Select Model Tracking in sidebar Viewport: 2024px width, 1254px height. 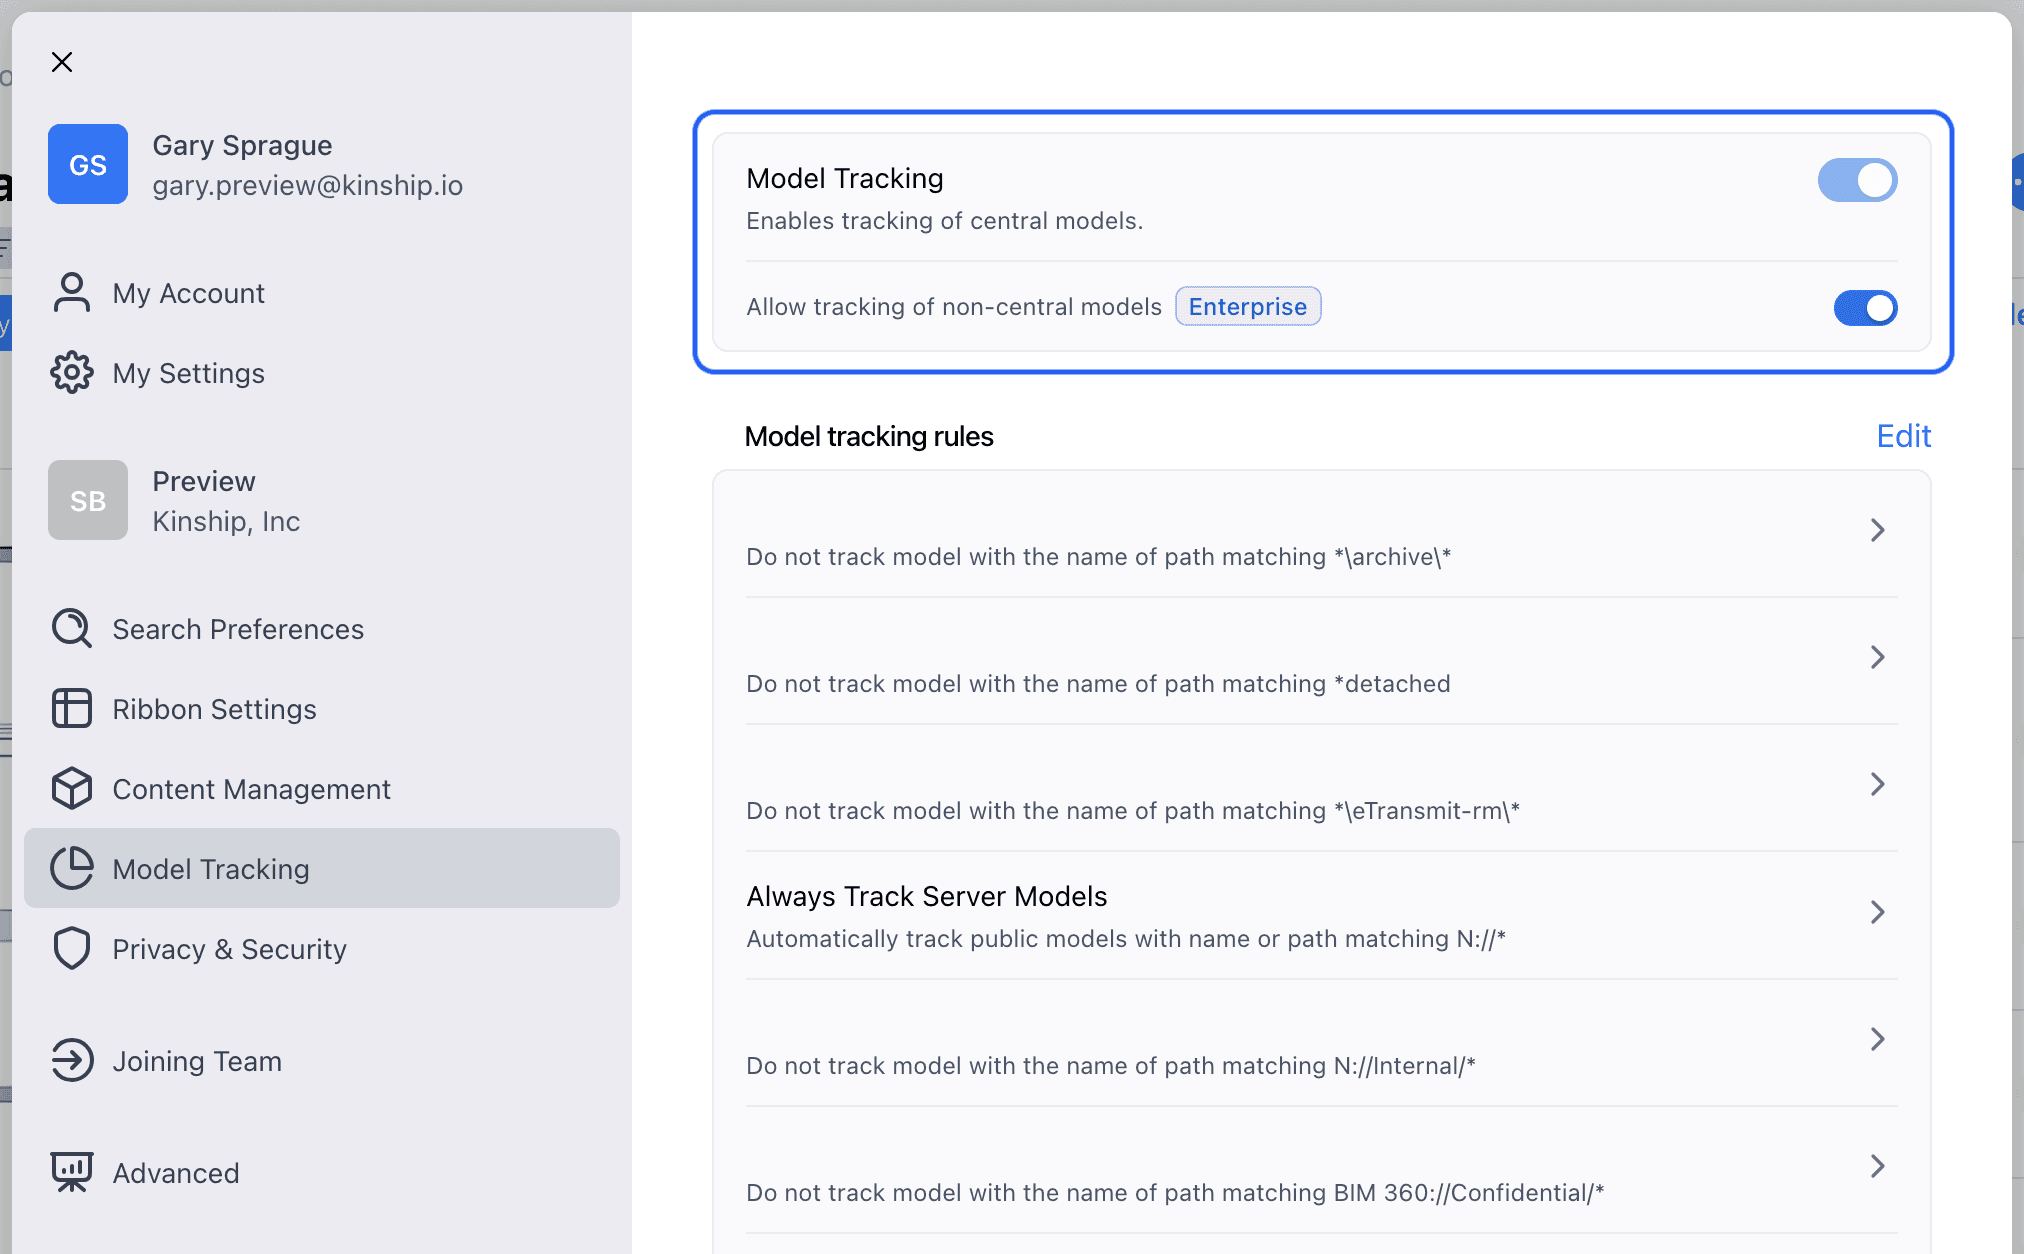click(x=210, y=869)
